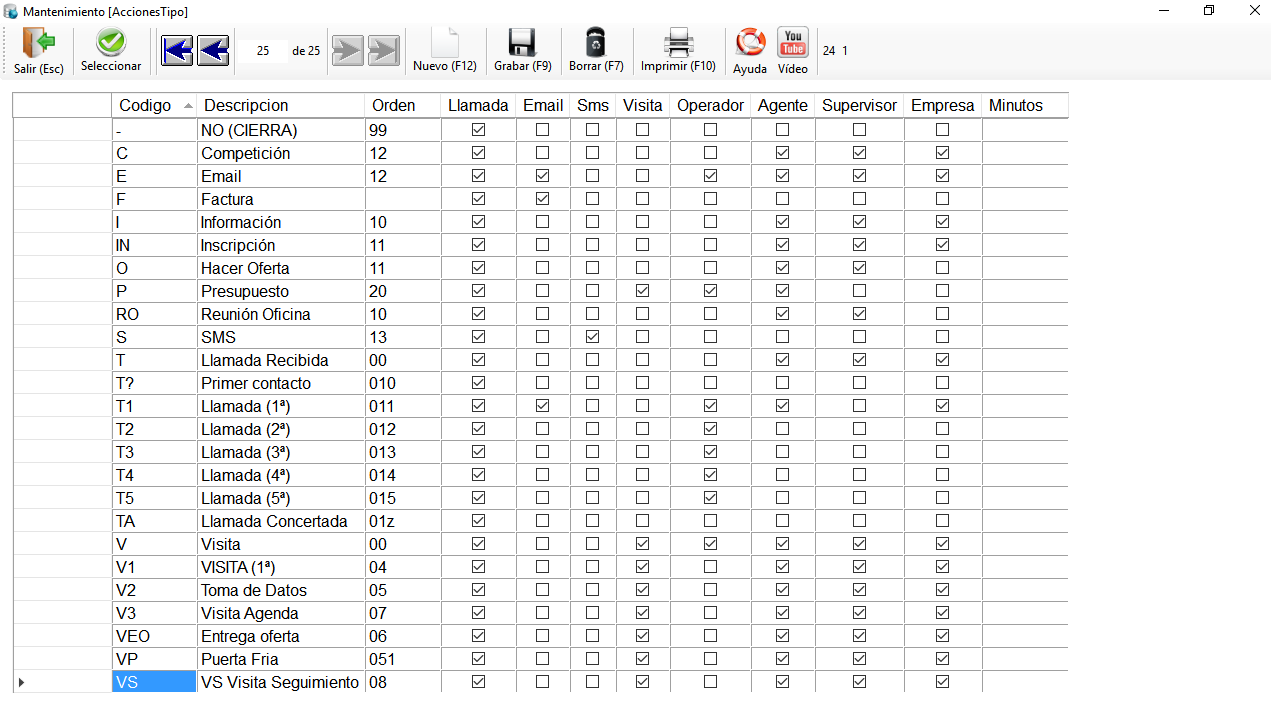Toggle Operador checkbox for Llamada (3ª) row
1271x707 pixels.
(x=710, y=452)
